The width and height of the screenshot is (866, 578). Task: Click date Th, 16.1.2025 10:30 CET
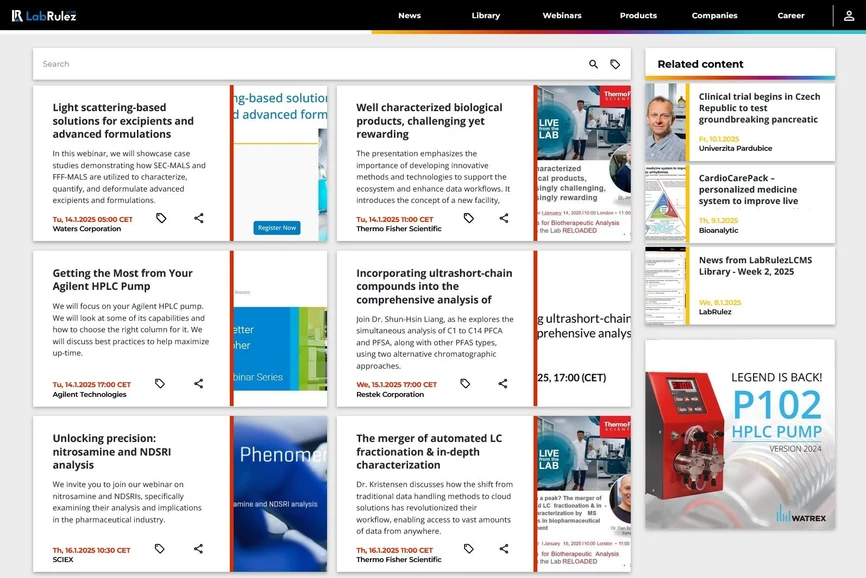pos(92,550)
